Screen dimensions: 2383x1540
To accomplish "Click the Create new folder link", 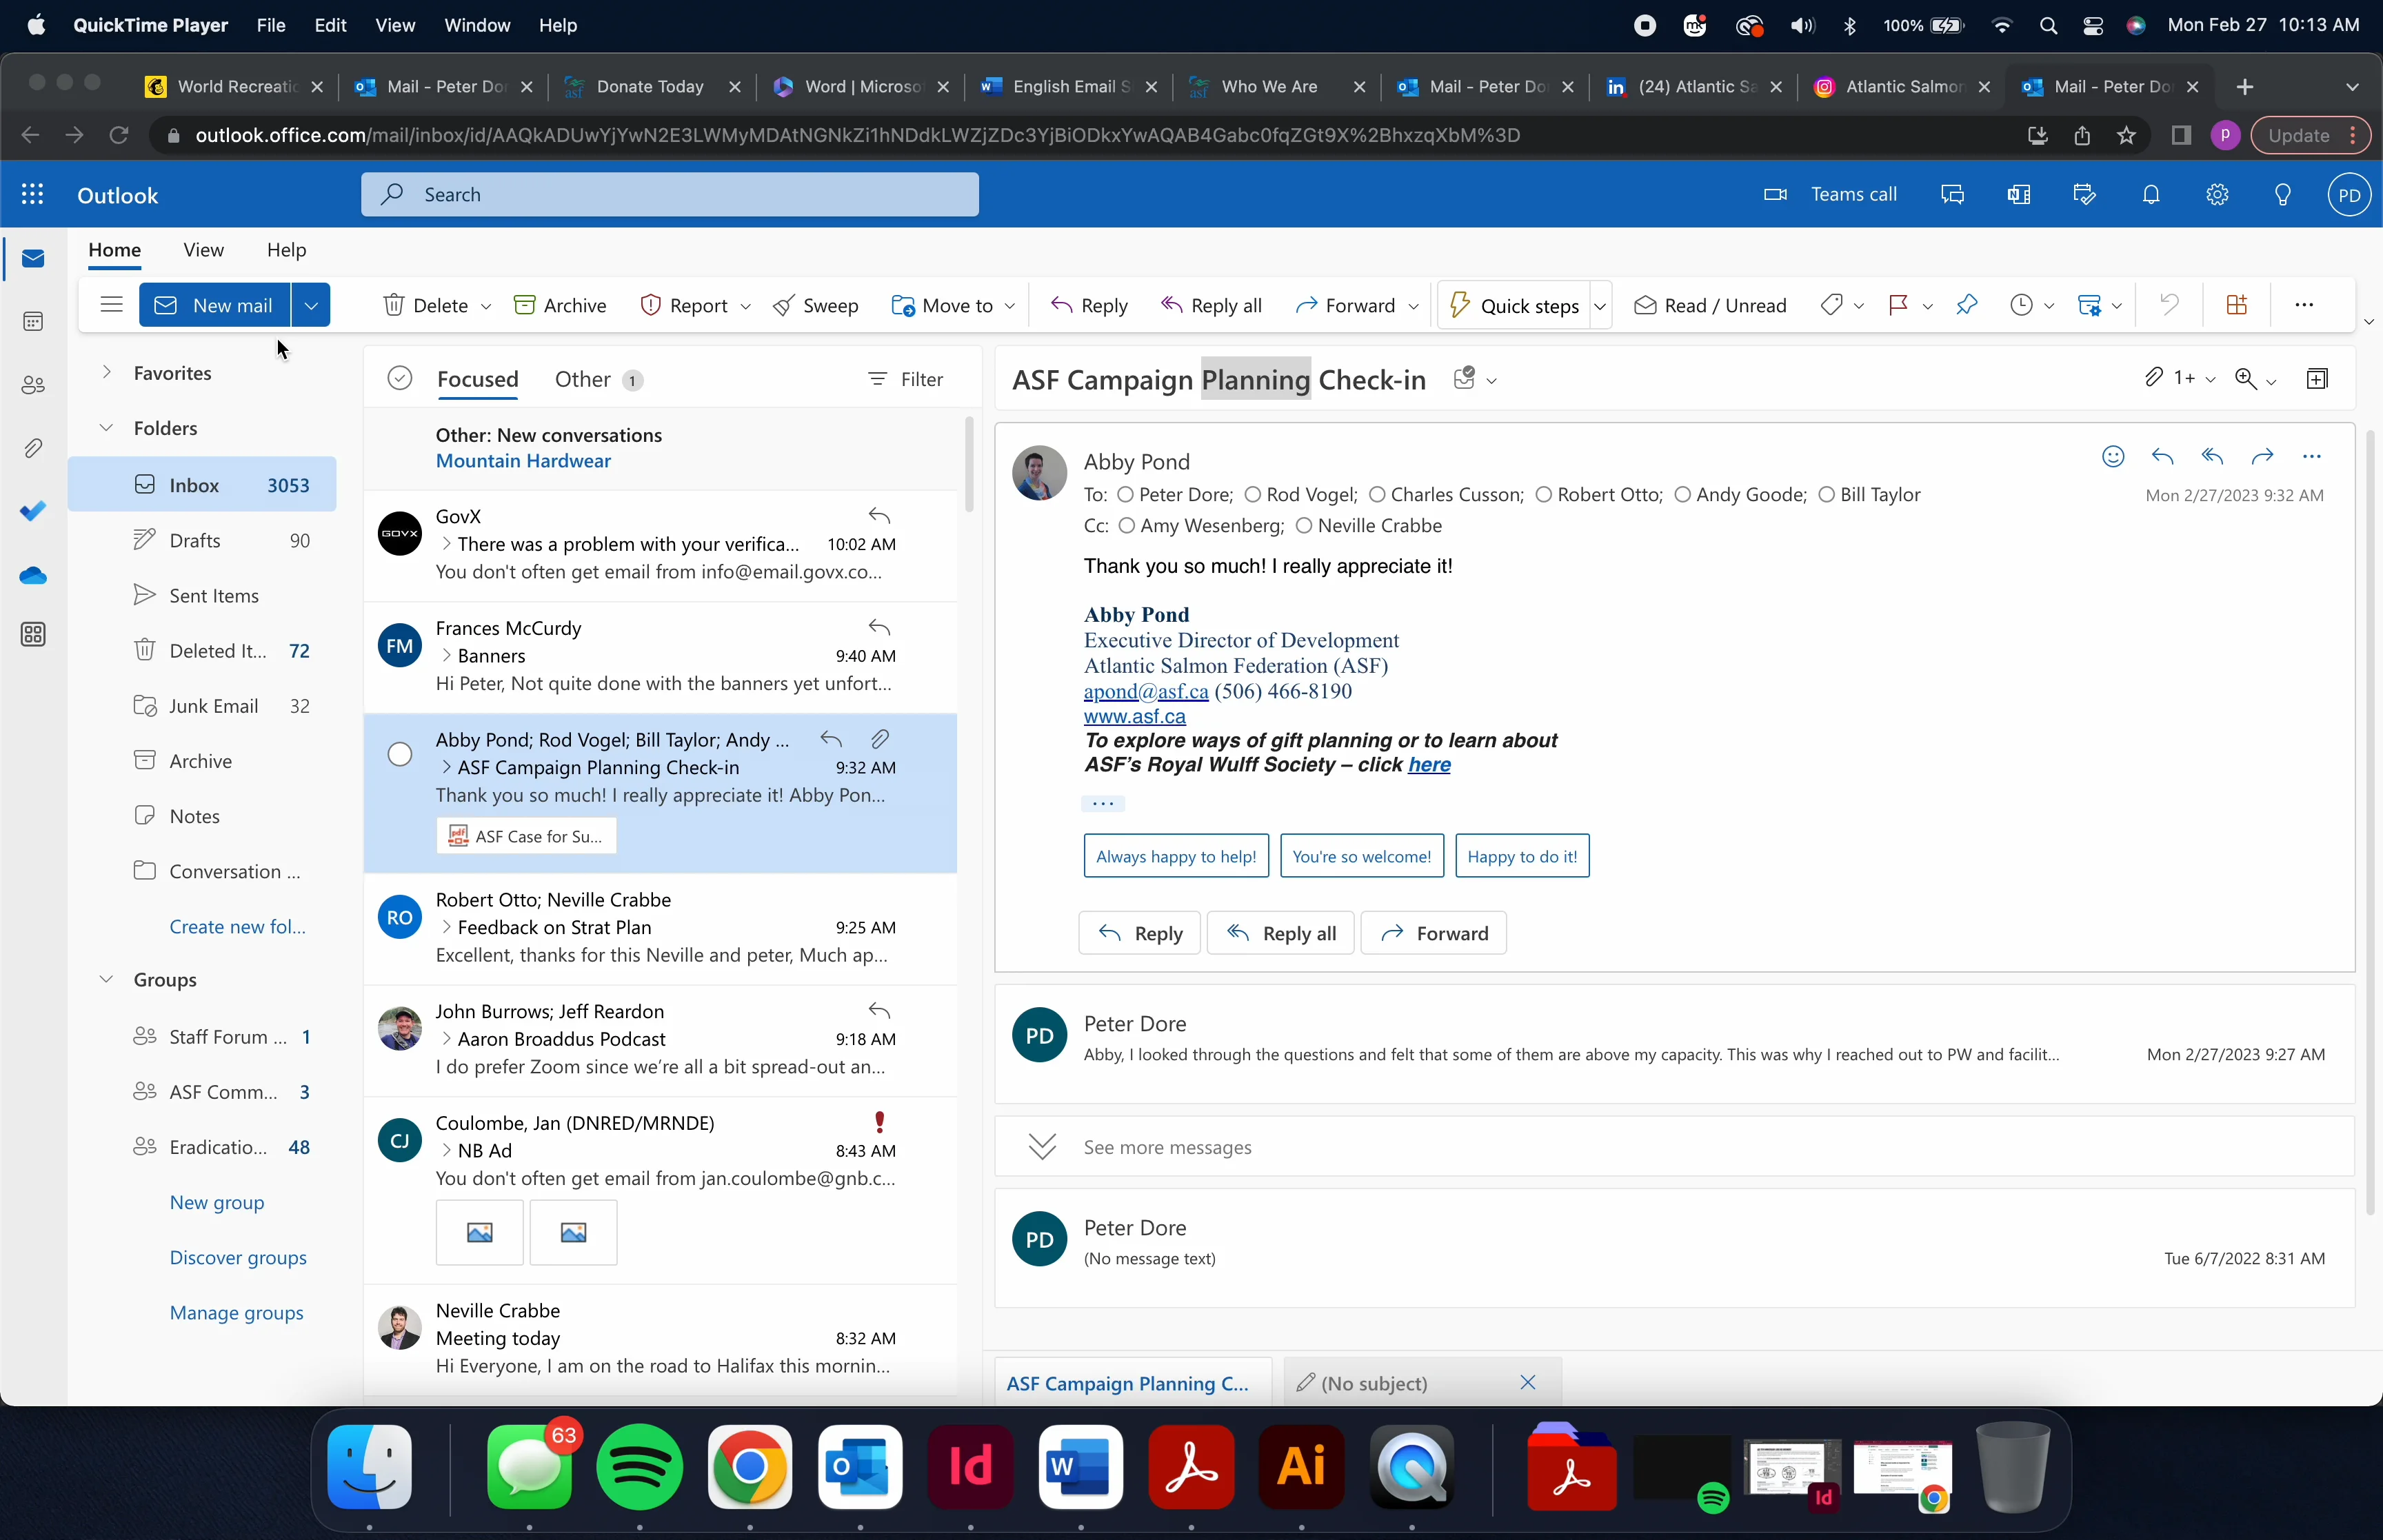I will pyautogui.click(x=237, y=927).
